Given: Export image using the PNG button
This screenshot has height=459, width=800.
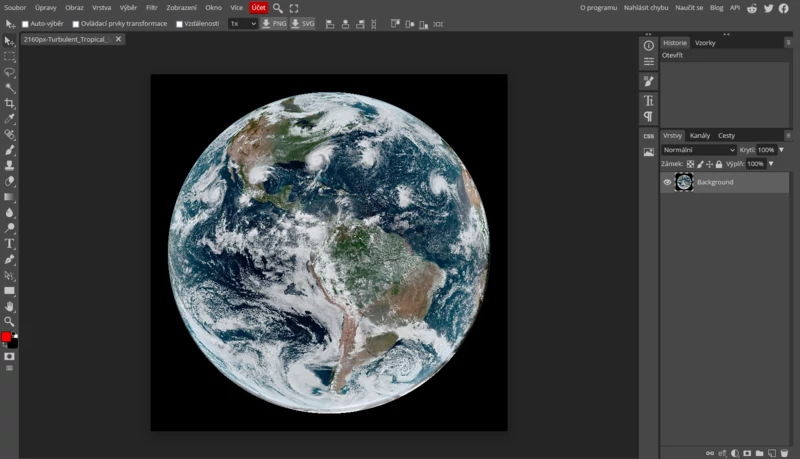Looking at the screenshot, I should point(273,23).
